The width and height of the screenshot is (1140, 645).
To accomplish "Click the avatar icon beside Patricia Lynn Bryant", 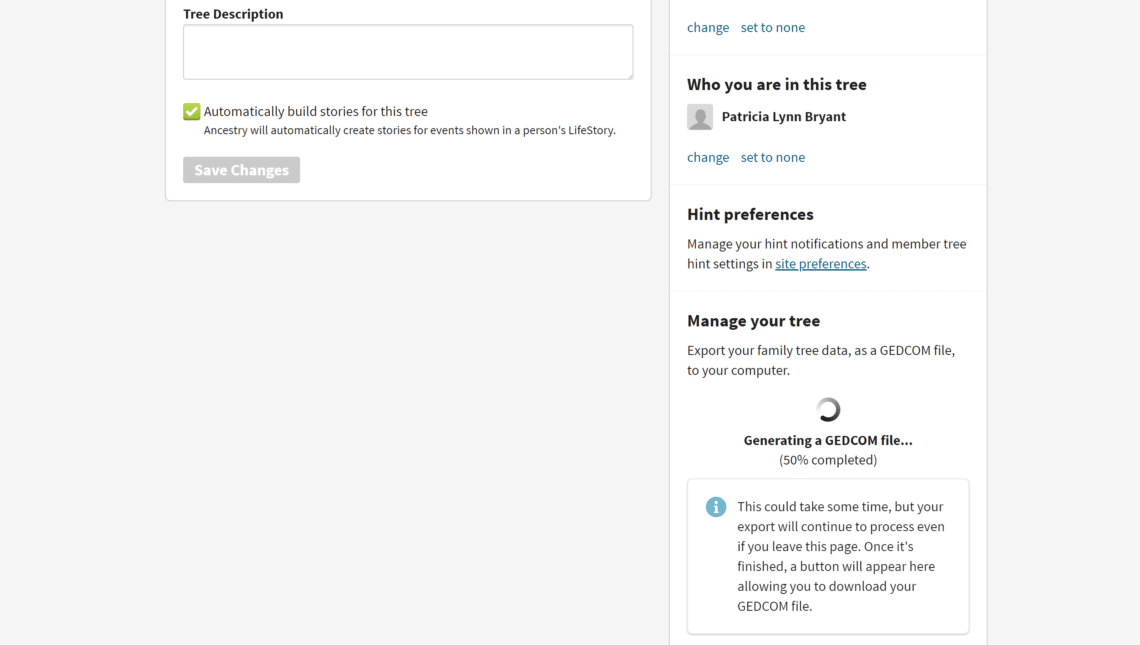I will tap(700, 117).
